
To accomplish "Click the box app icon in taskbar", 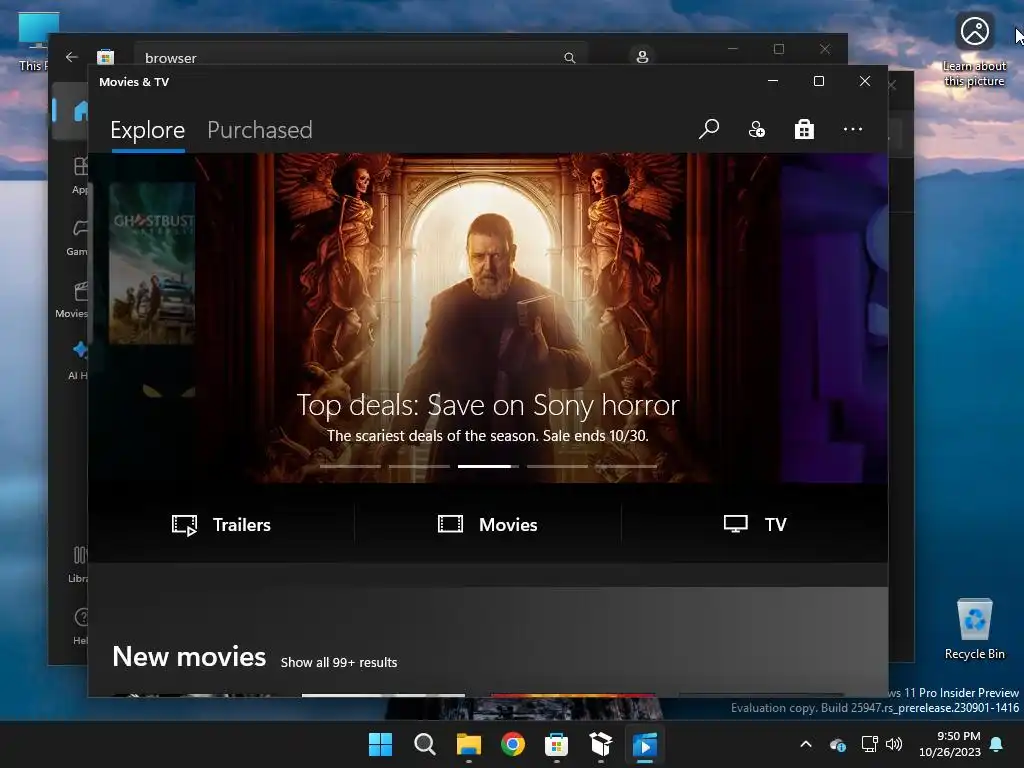I will [x=601, y=744].
